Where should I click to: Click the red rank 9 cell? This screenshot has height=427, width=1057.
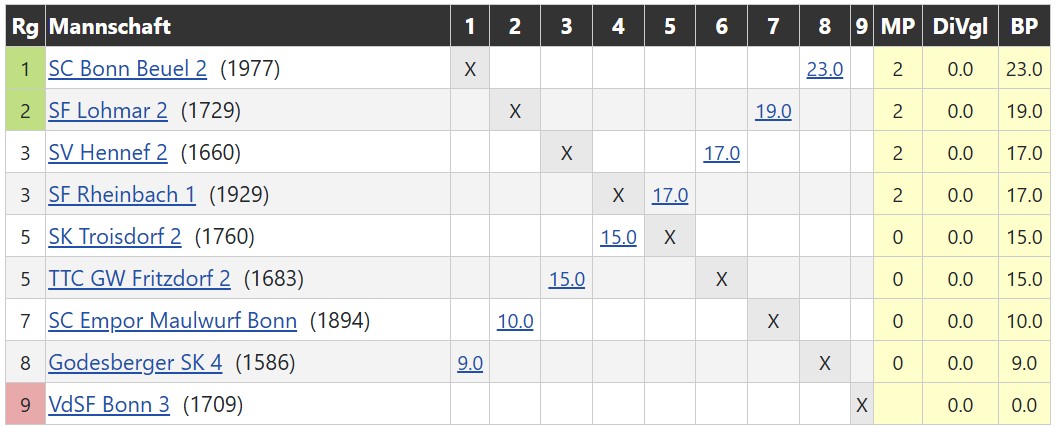[x=25, y=405]
